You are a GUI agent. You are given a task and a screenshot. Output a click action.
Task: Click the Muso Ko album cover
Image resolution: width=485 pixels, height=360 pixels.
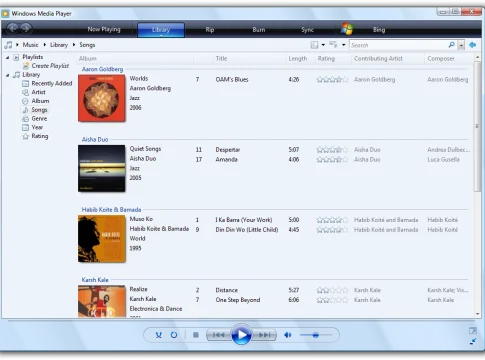(102, 239)
